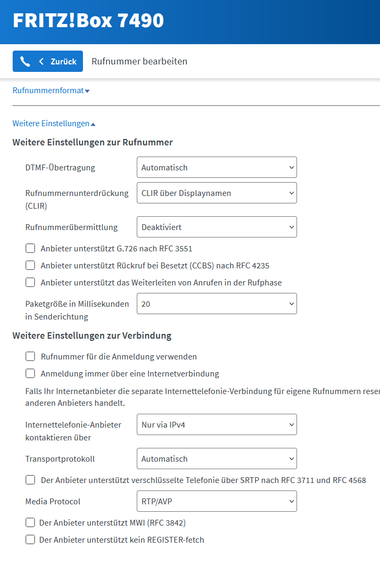
Task: Enable G.726 nach RFC 3551 support
Action: pyautogui.click(x=30, y=248)
